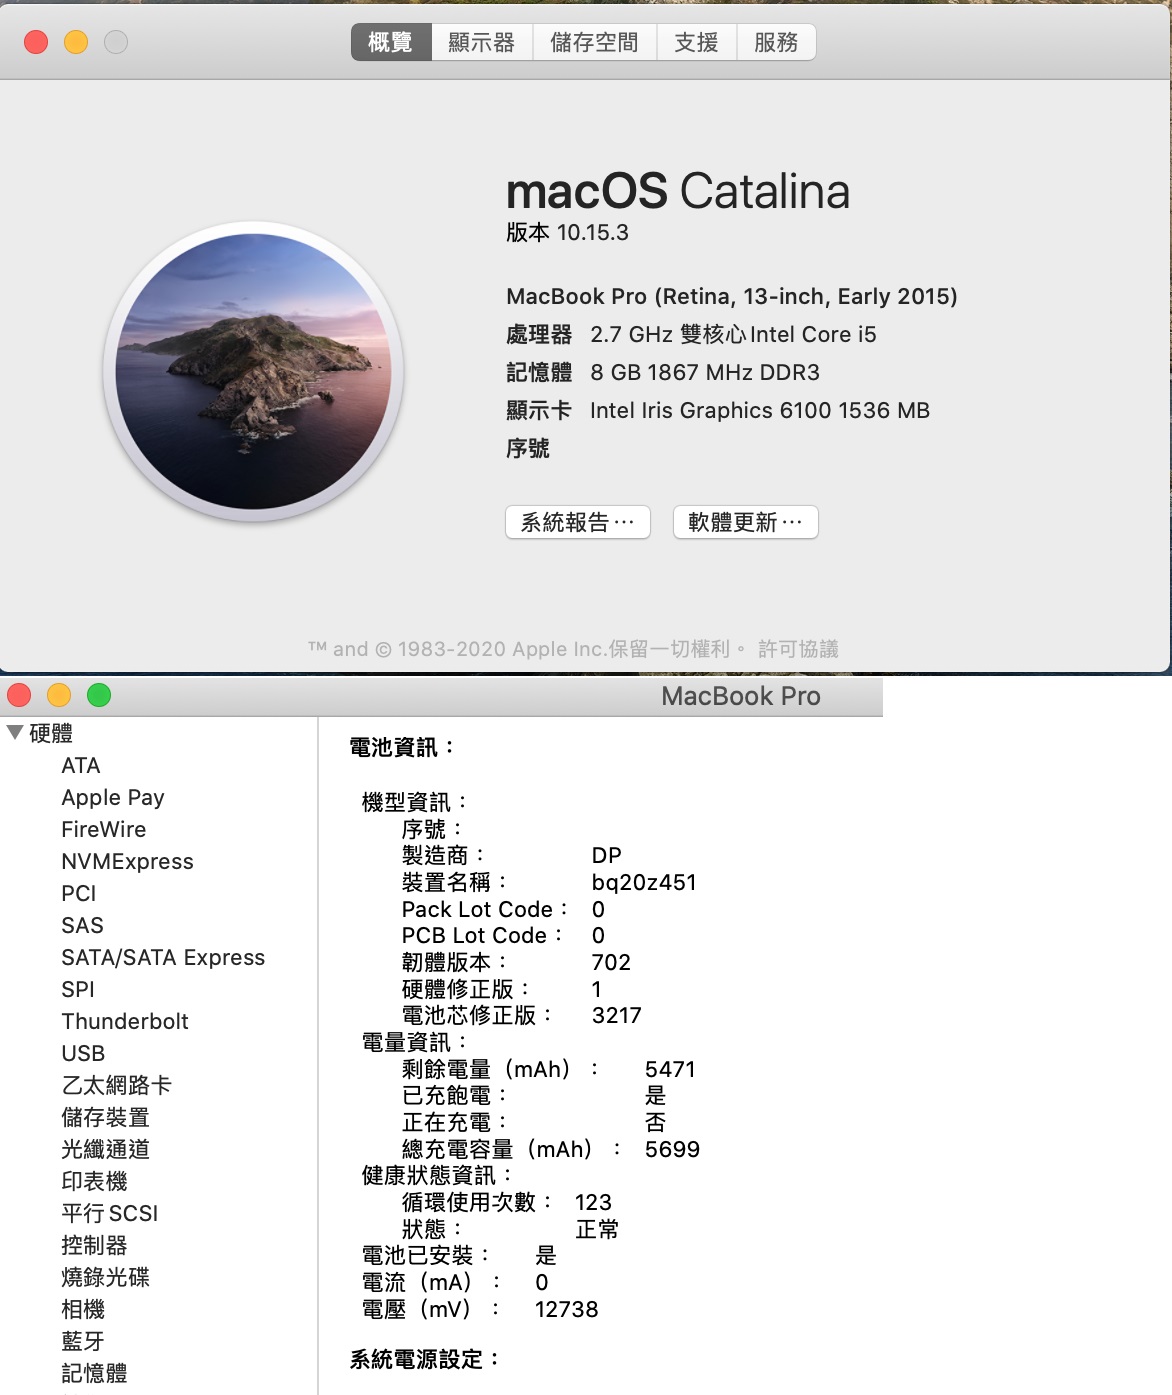Click processor text 2.7 GHz 雙核心 Intel Core i5

(733, 335)
